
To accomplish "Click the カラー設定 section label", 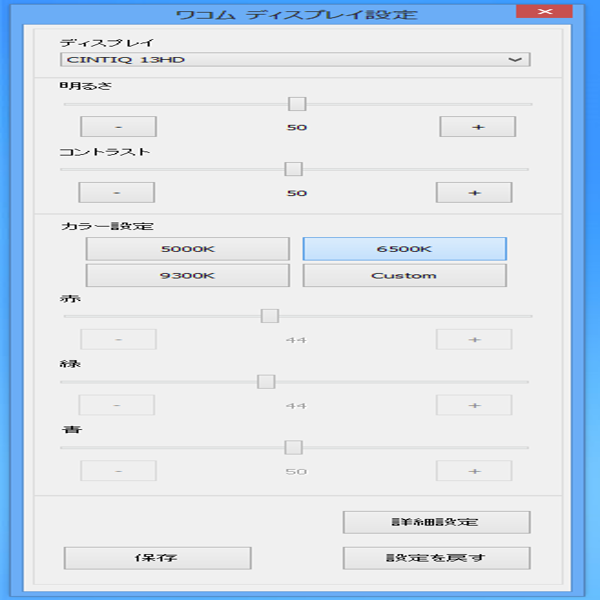I will [107, 226].
